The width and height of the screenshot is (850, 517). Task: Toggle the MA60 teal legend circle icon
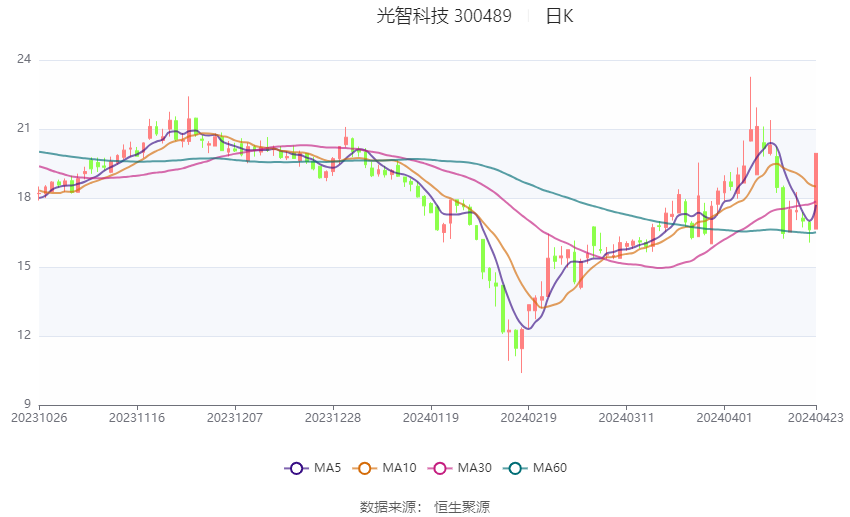(x=515, y=468)
